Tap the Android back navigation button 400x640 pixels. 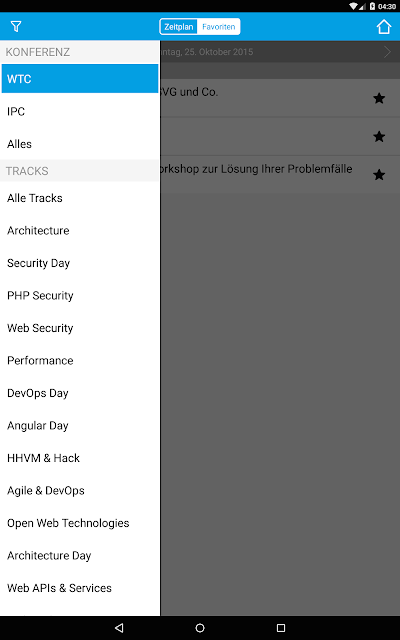[119, 628]
